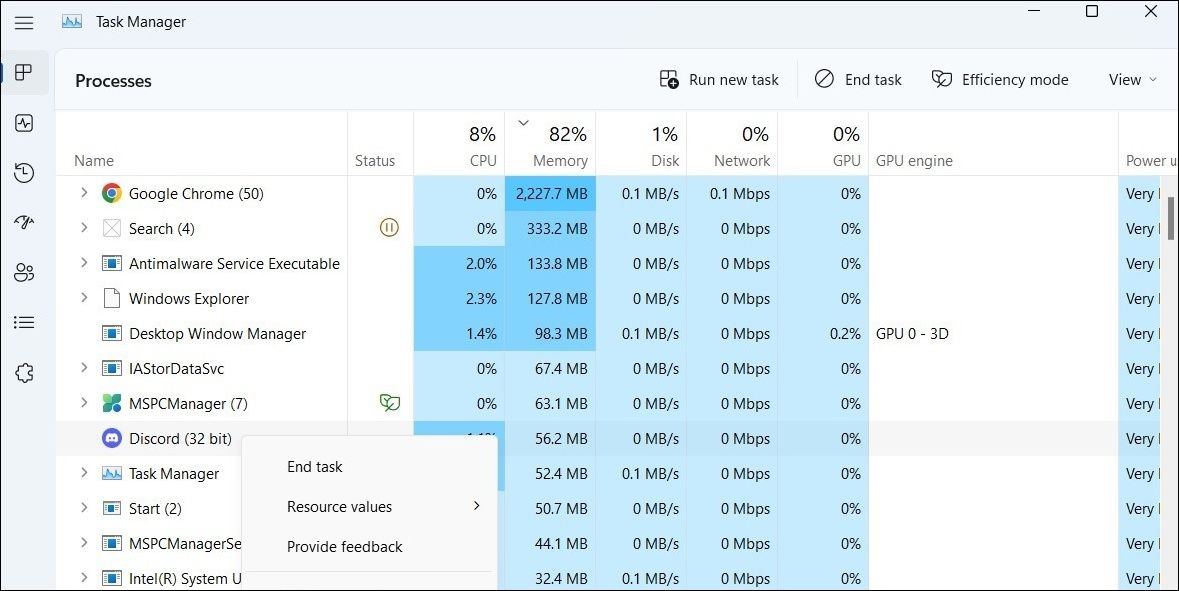Click the 56.2 MB memory value for Discord

pos(561,438)
